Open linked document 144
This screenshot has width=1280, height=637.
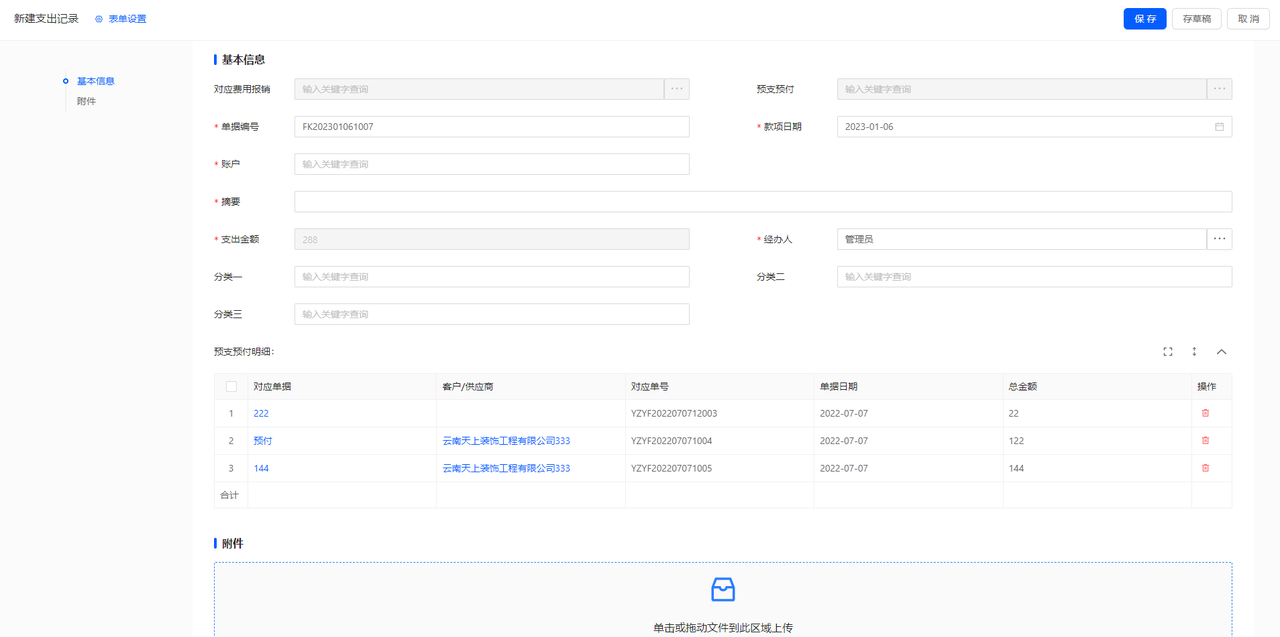tap(261, 468)
